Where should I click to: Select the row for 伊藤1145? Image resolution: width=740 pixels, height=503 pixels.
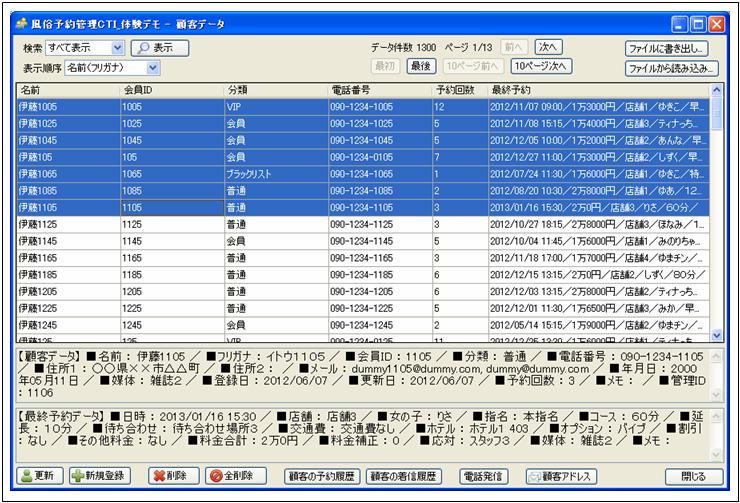67,241
